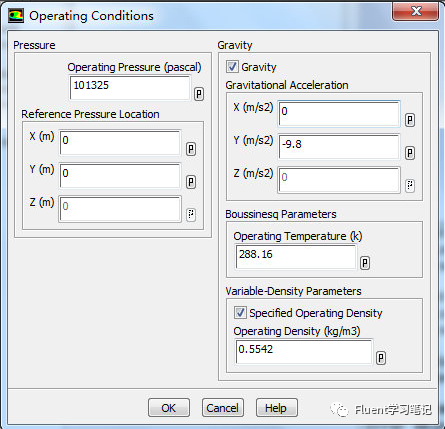Click into the Operating Temperature field
The height and width of the screenshot is (429, 445).
click(296, 257)
